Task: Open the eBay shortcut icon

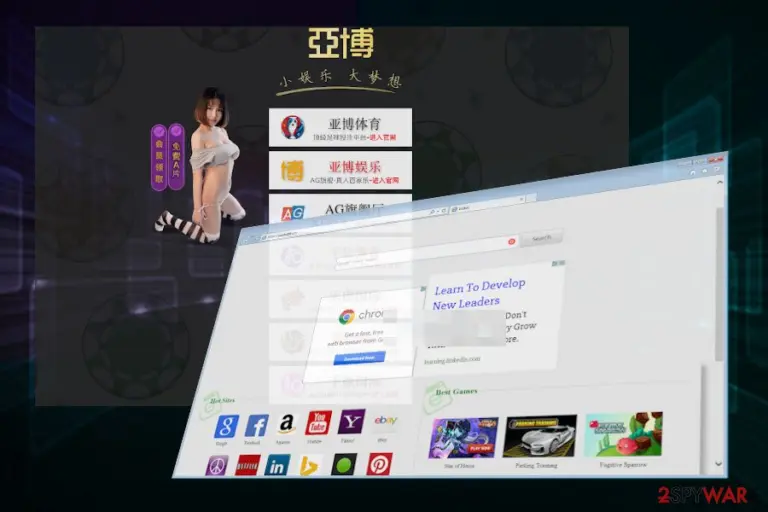Action: click(385, 420)
